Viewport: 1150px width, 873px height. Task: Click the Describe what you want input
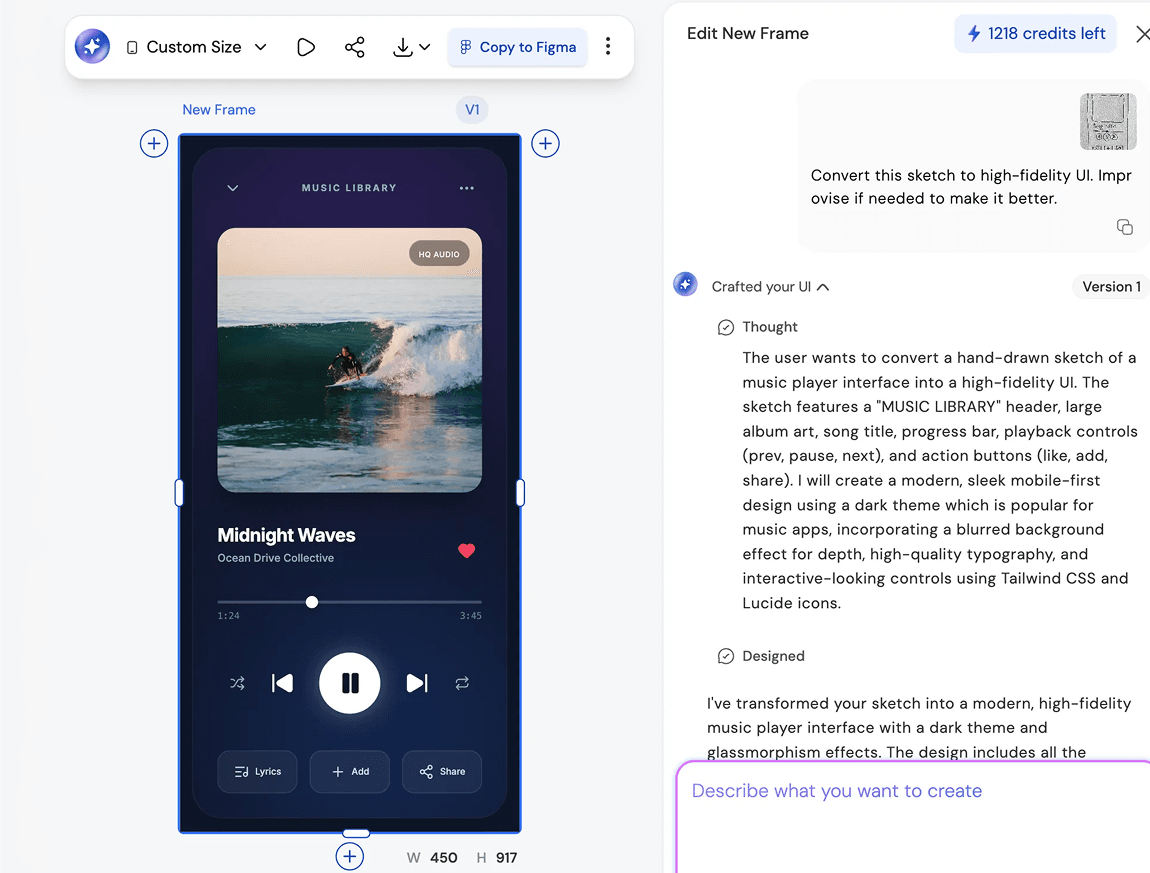[x=910, y=791]
